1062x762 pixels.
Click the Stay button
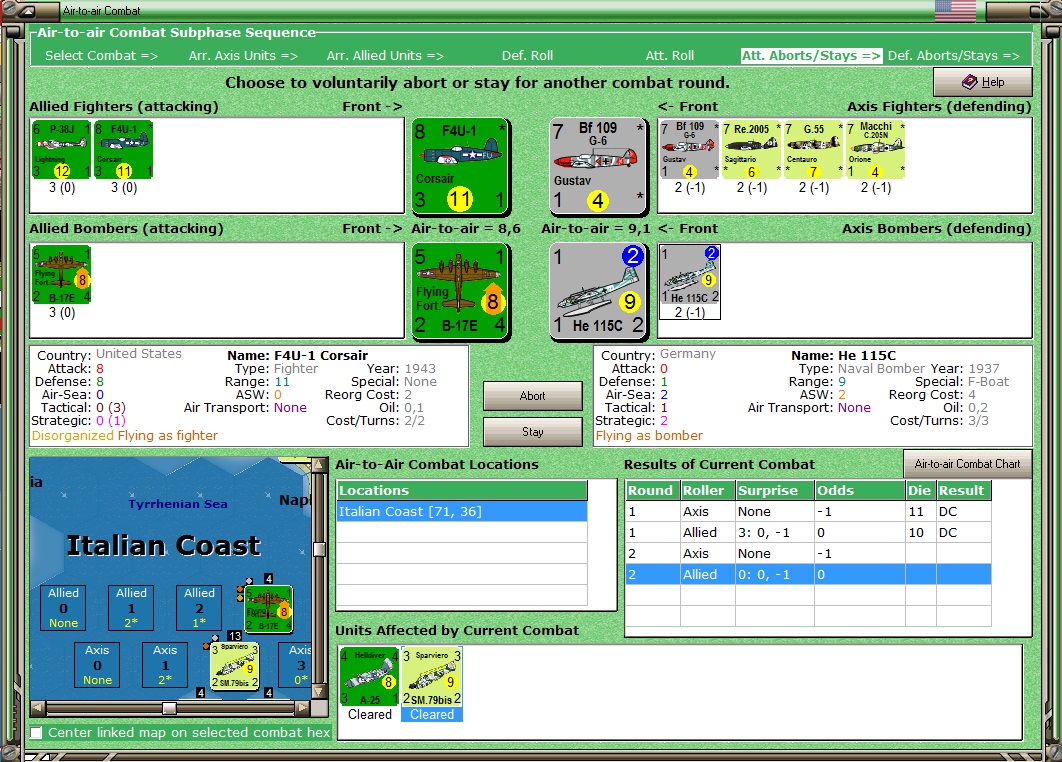point(532,432)
